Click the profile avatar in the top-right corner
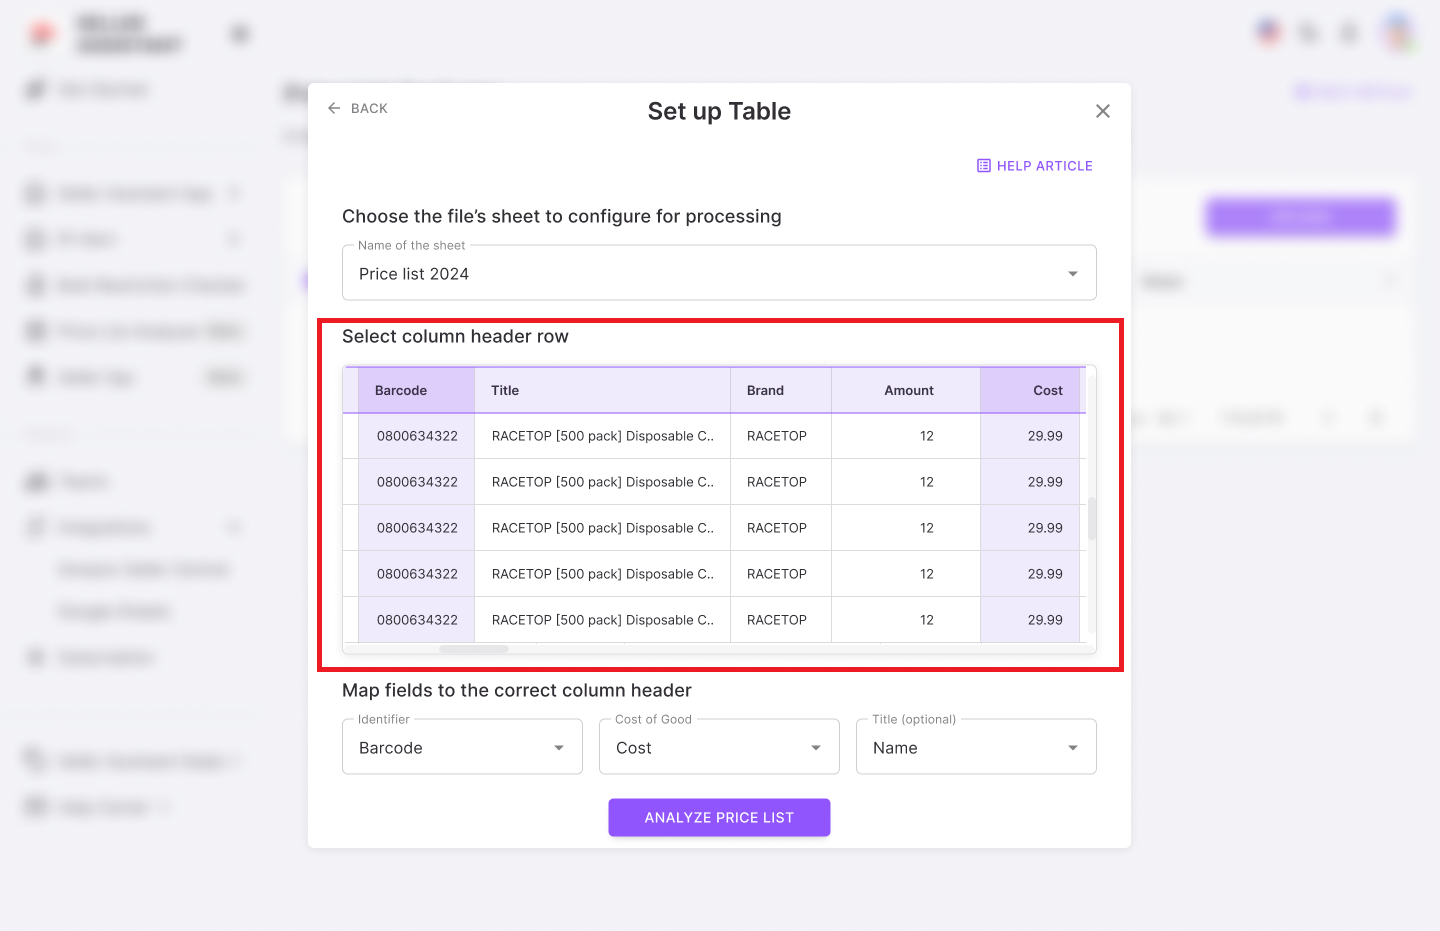This screenshot has height=931, width=1440. [1399, 32]
